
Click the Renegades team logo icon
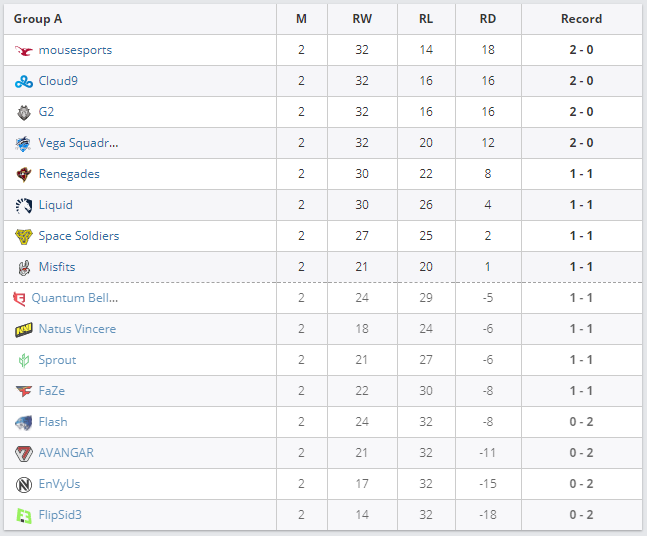click(24, 174)
